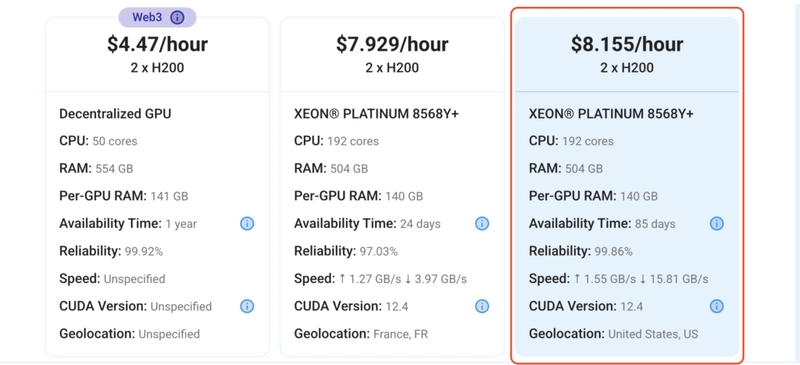Screen dimensions: 800x365
Task: Click the Decentralized GPU title
Action: coord(115,113)
